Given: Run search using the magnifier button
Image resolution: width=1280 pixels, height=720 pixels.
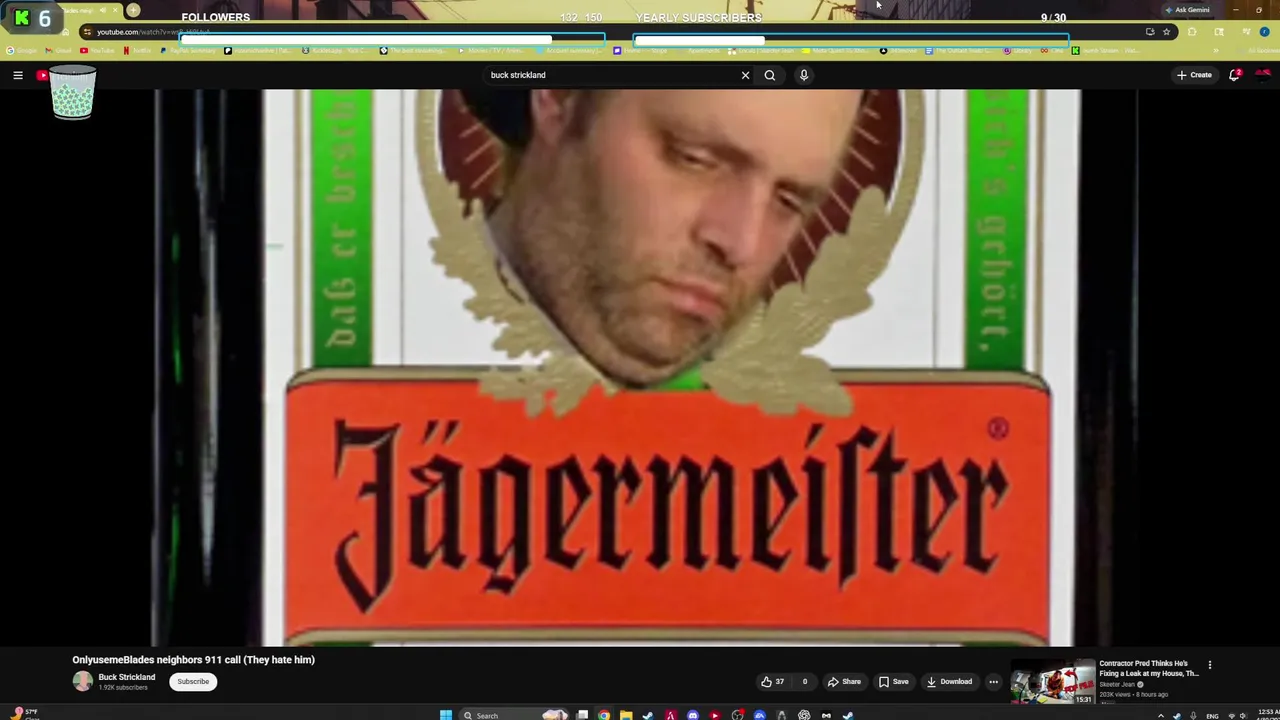Looking at the screenshot, I should (x=770, y=75).
